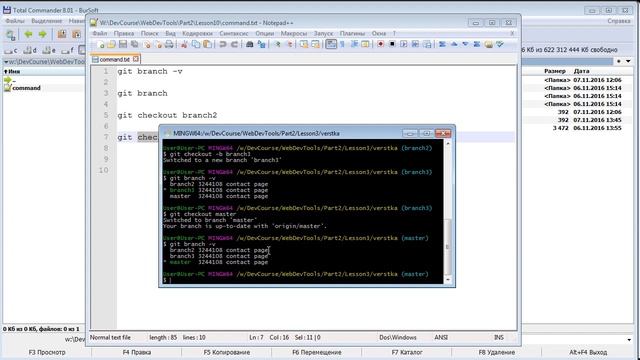Click the Paste icon in Notepad++ toolbar
Screen dimensions: 640x360
[x=207, y=44]
